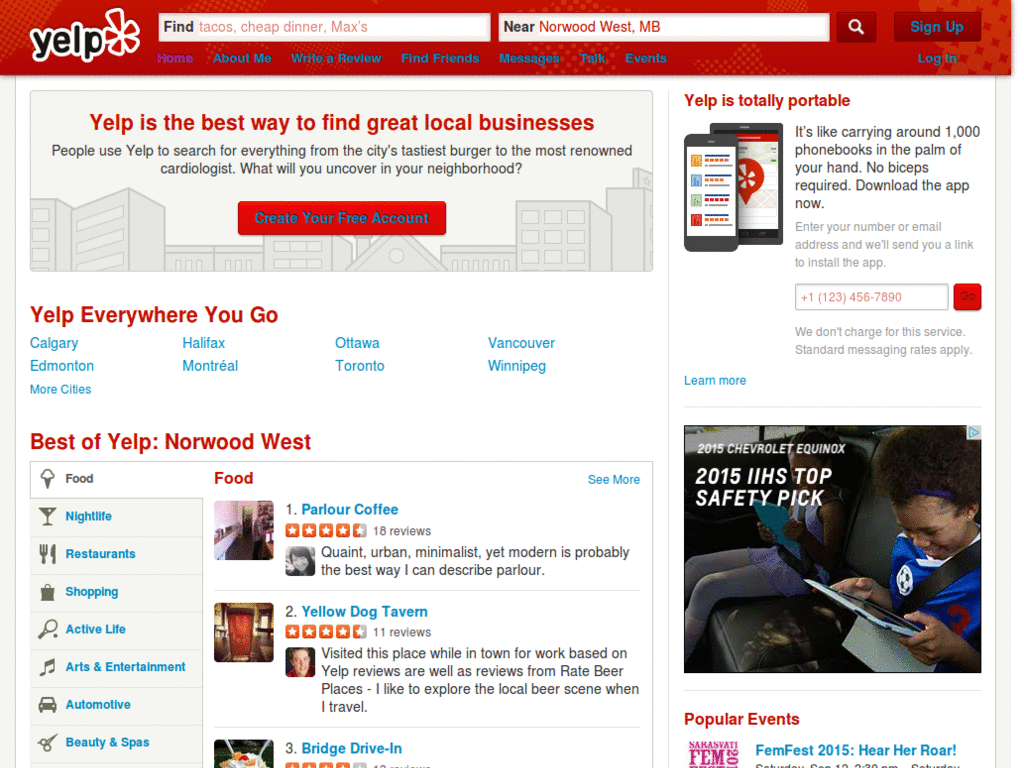Image resolution: width=1024 pixels, height=768 pixels.
Task: Open the Toronto city link
Action: (x=360, y=366)
